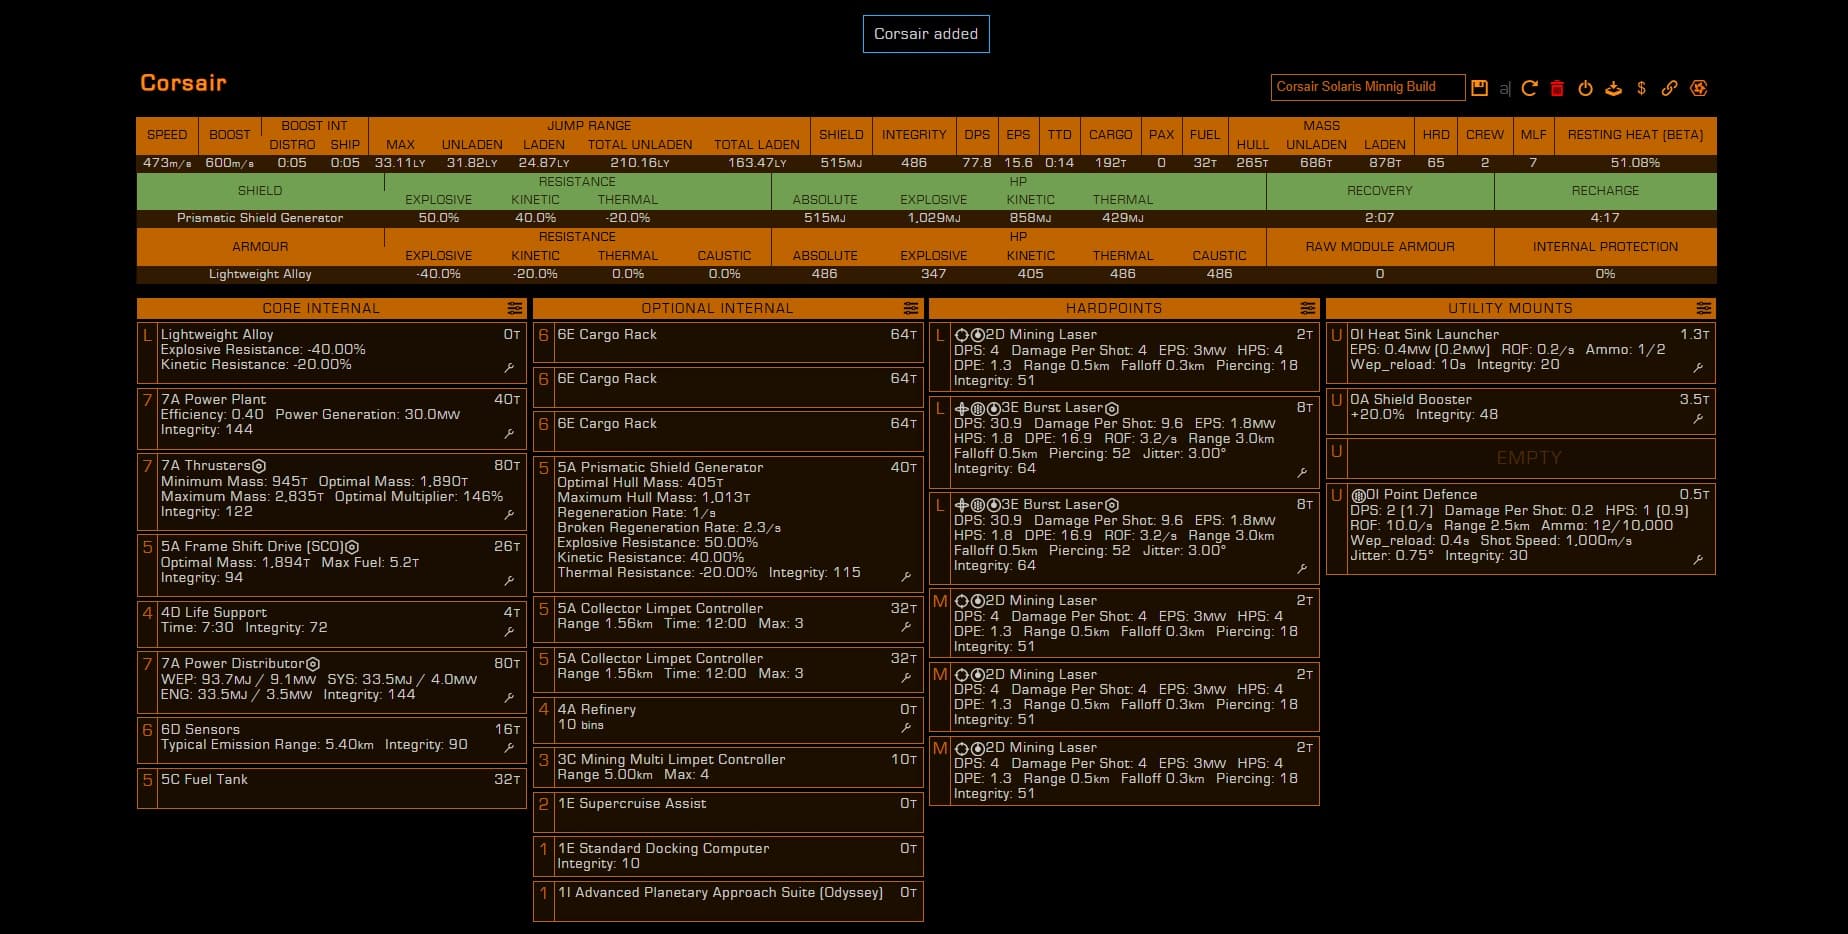The image size is (1848, 934).
Task: Select the 3C Mining Multi Limpet Controller module
Action: [727, 767]
